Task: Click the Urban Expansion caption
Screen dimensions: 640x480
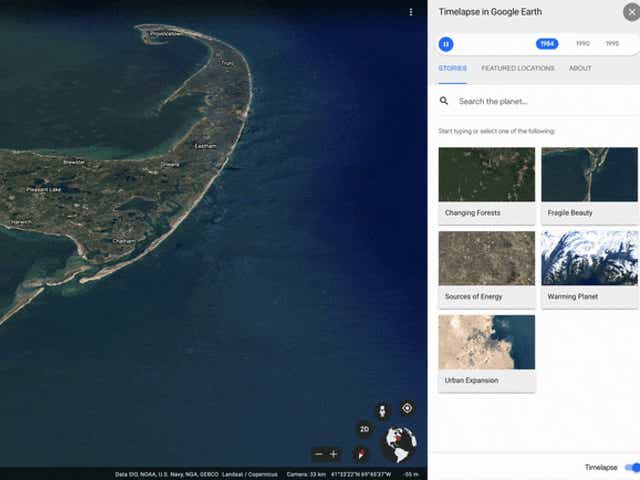Action: point(471,380)
